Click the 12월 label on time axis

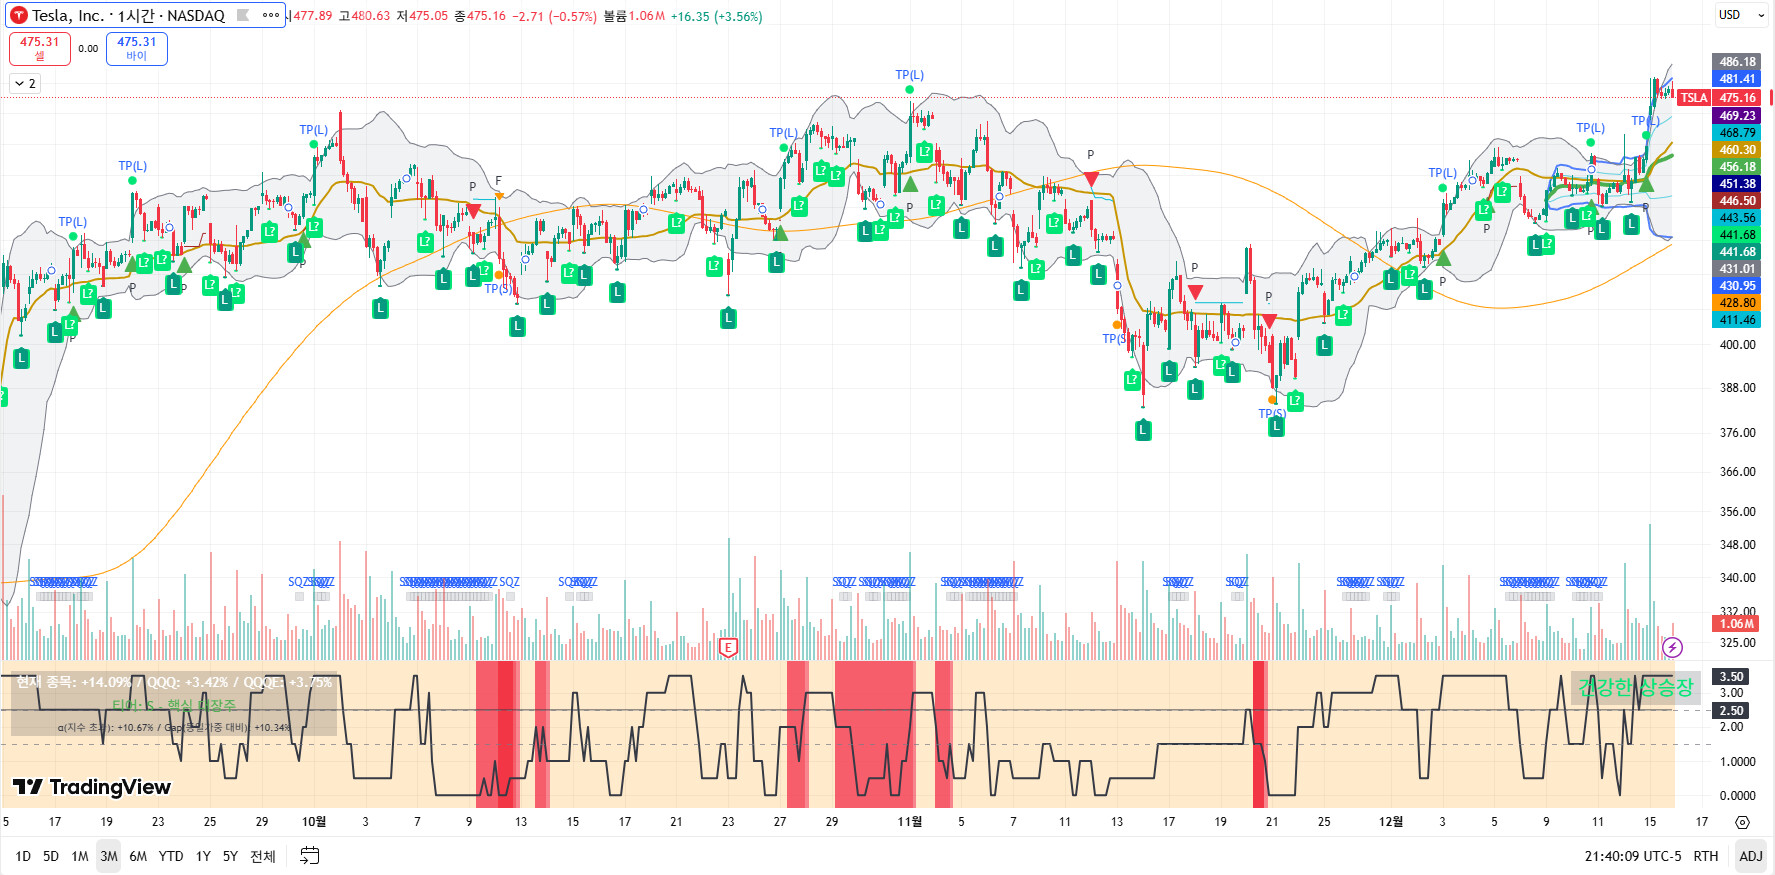tap(1391, 822)
